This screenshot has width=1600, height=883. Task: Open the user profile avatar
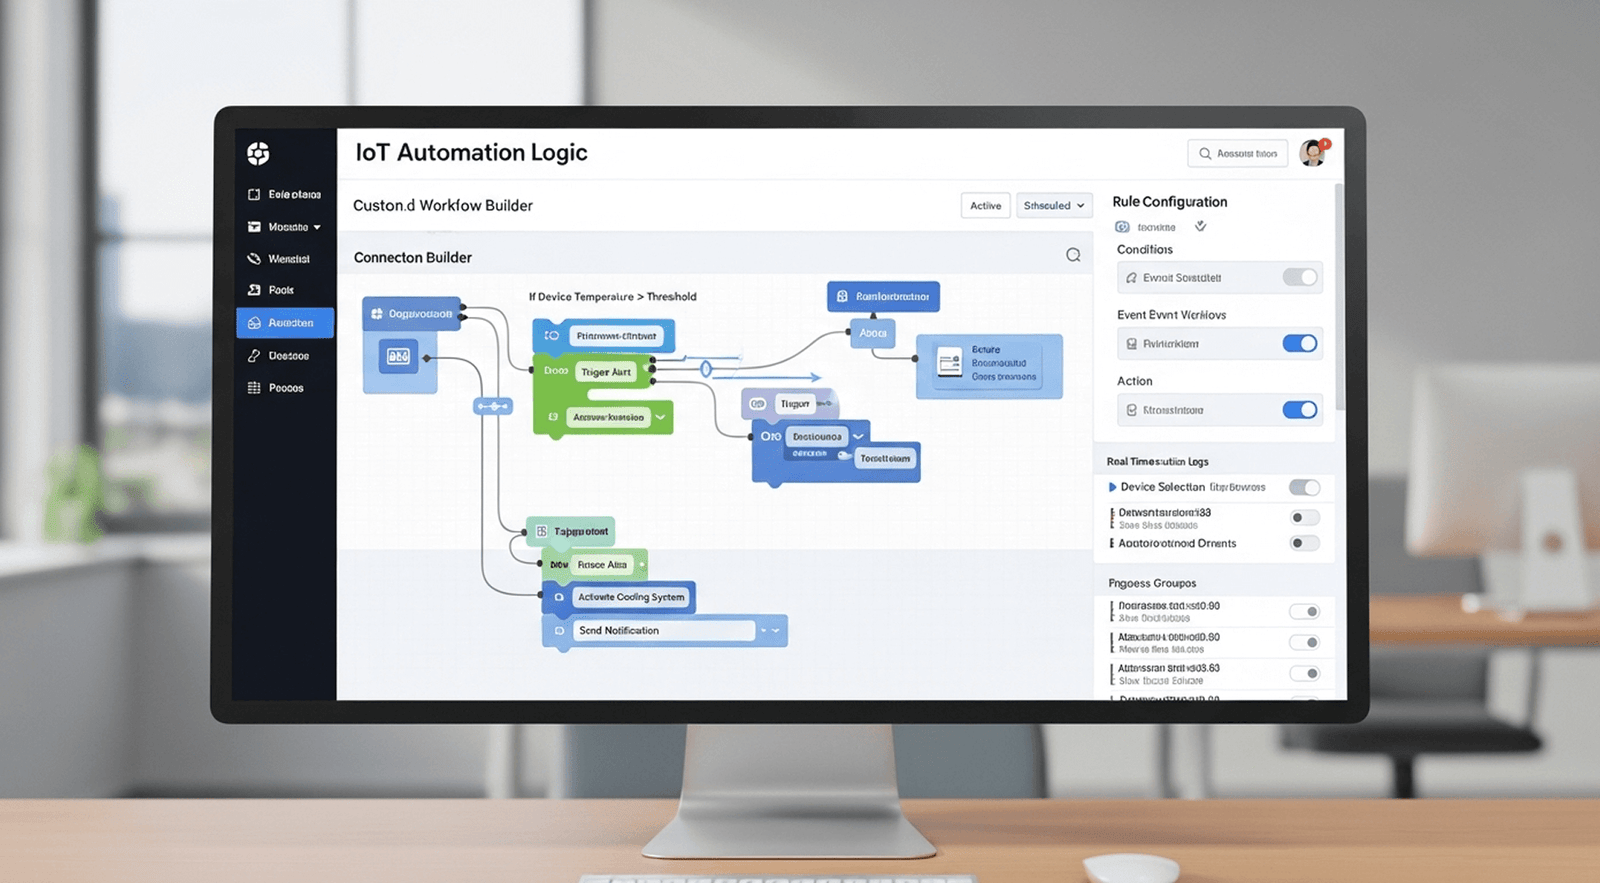[1313, 153]
